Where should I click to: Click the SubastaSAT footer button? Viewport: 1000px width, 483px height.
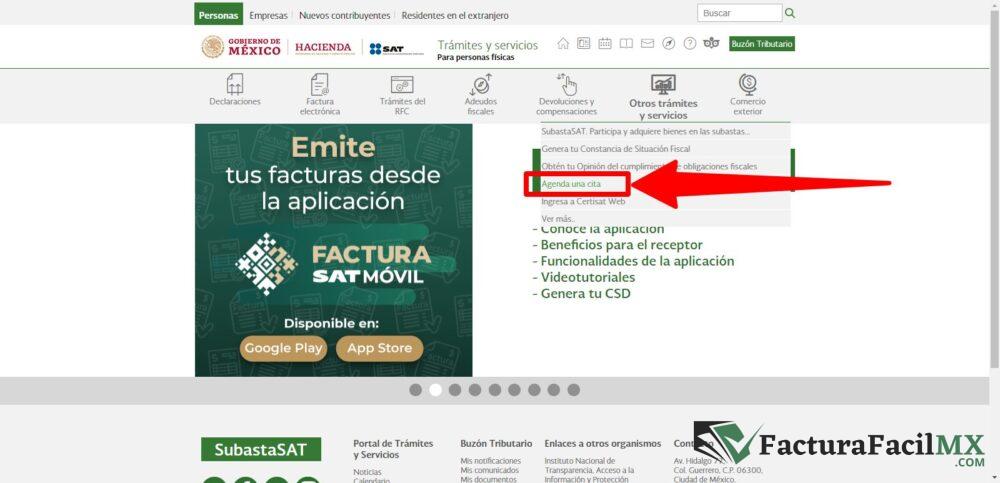[x=261, y=449]
